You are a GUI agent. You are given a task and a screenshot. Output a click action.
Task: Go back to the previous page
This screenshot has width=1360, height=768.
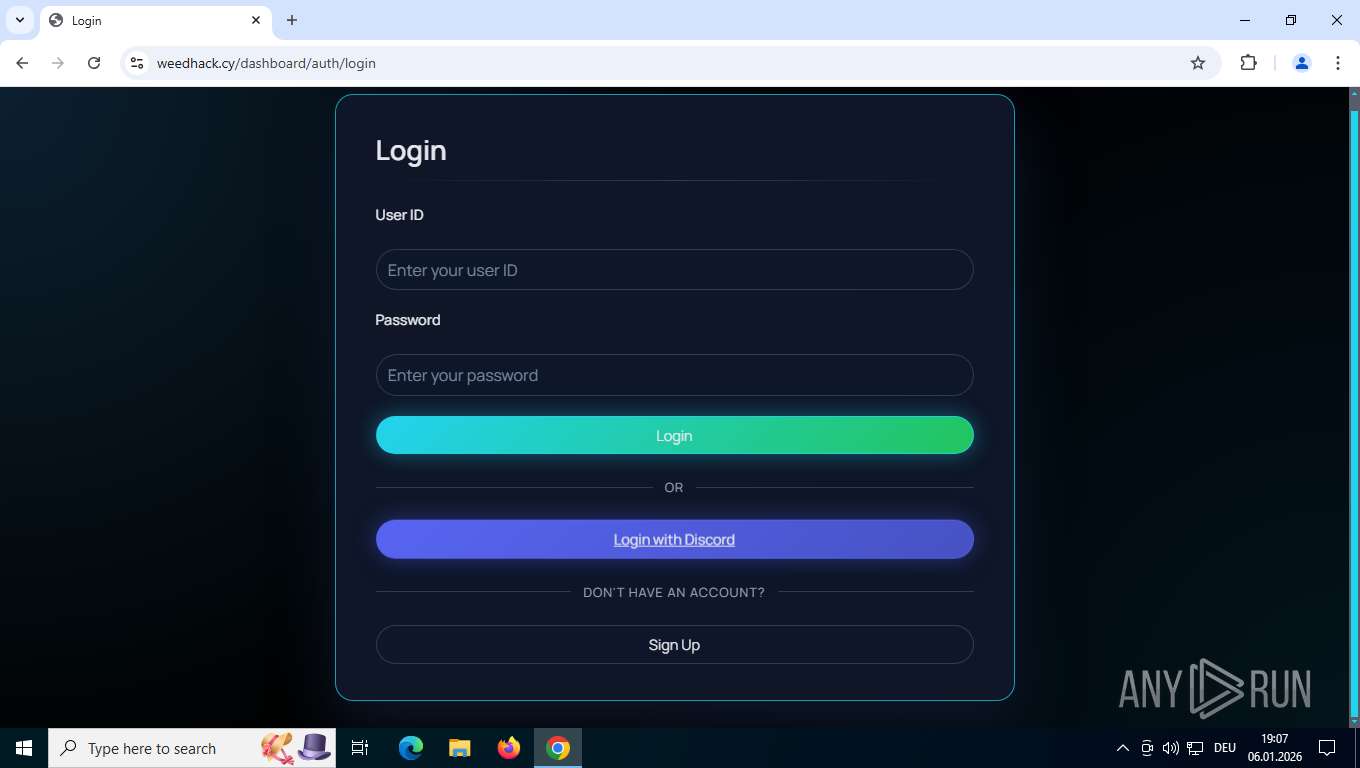(22, 63)
